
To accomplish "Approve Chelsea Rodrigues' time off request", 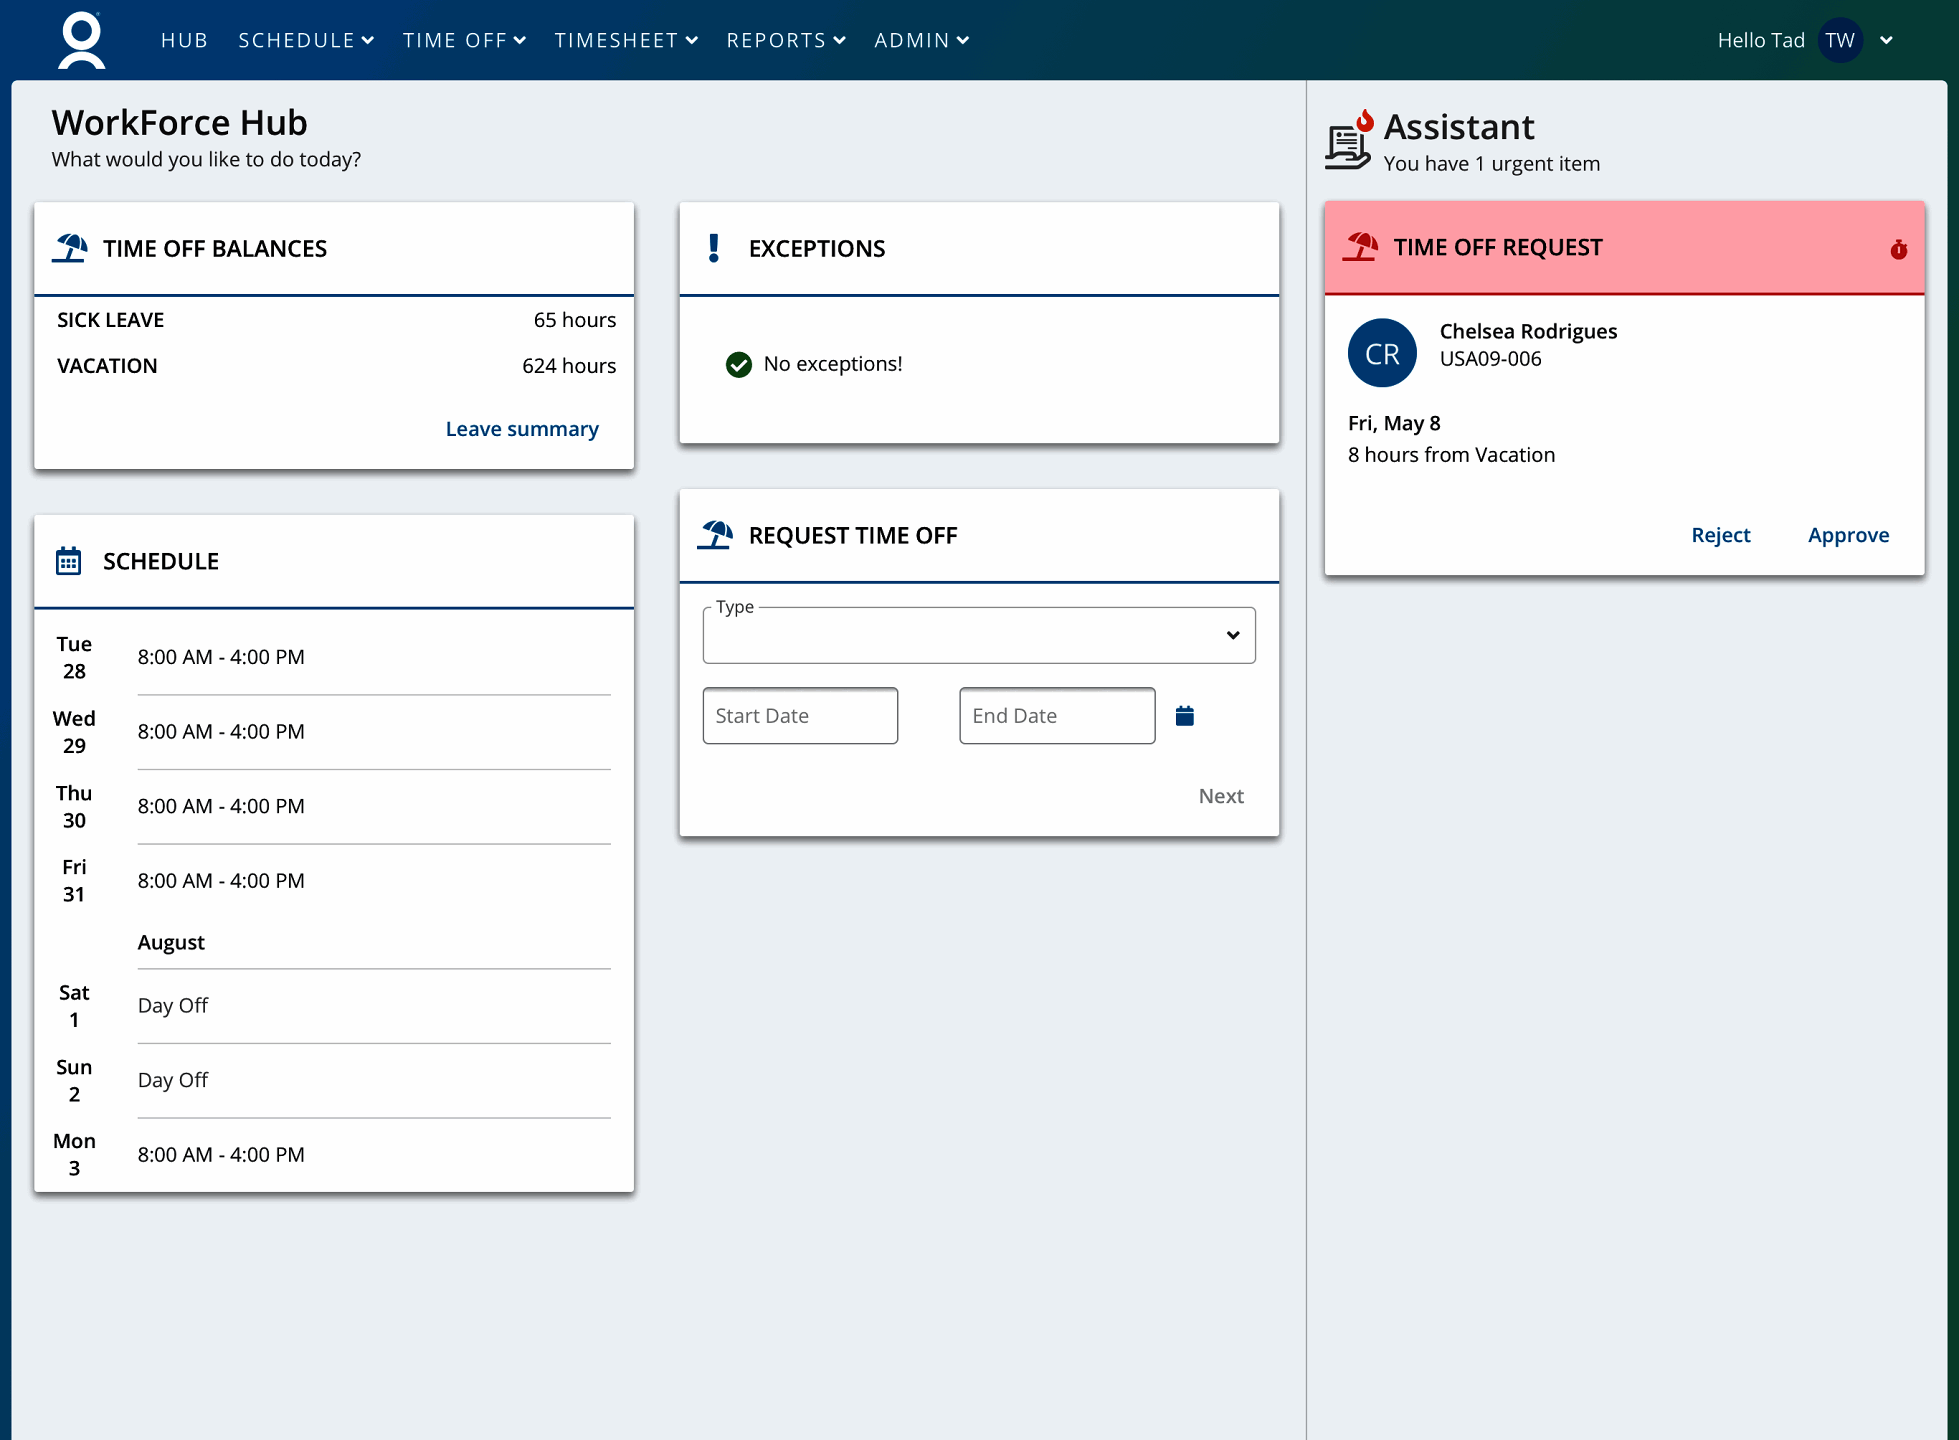I will (1847, 535).
